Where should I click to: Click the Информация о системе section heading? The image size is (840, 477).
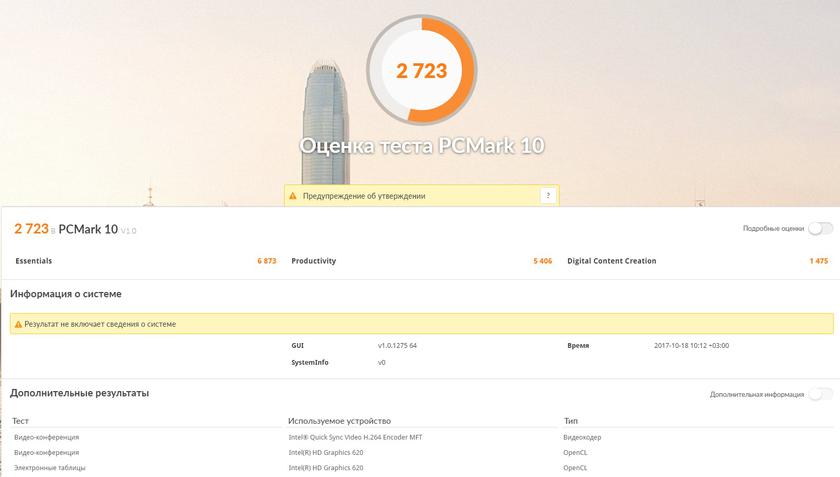tap(66, 294)
